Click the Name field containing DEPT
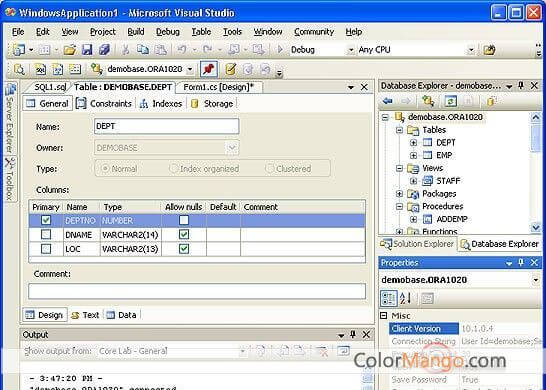546x390 pixels. [x=166, y=126]
